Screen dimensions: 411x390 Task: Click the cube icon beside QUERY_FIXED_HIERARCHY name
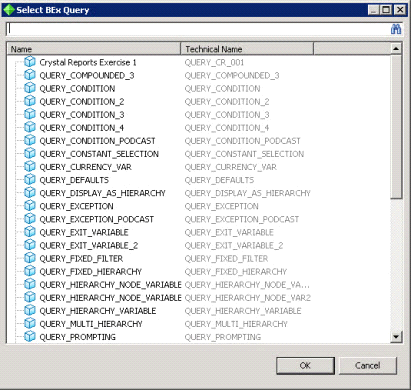point(30,271)
